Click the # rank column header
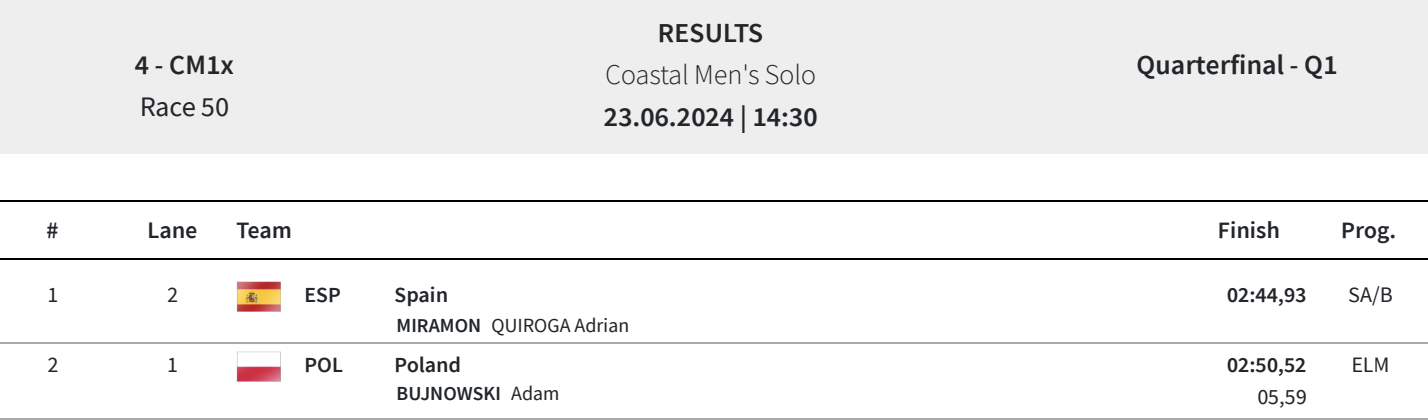 coord(52,231)
